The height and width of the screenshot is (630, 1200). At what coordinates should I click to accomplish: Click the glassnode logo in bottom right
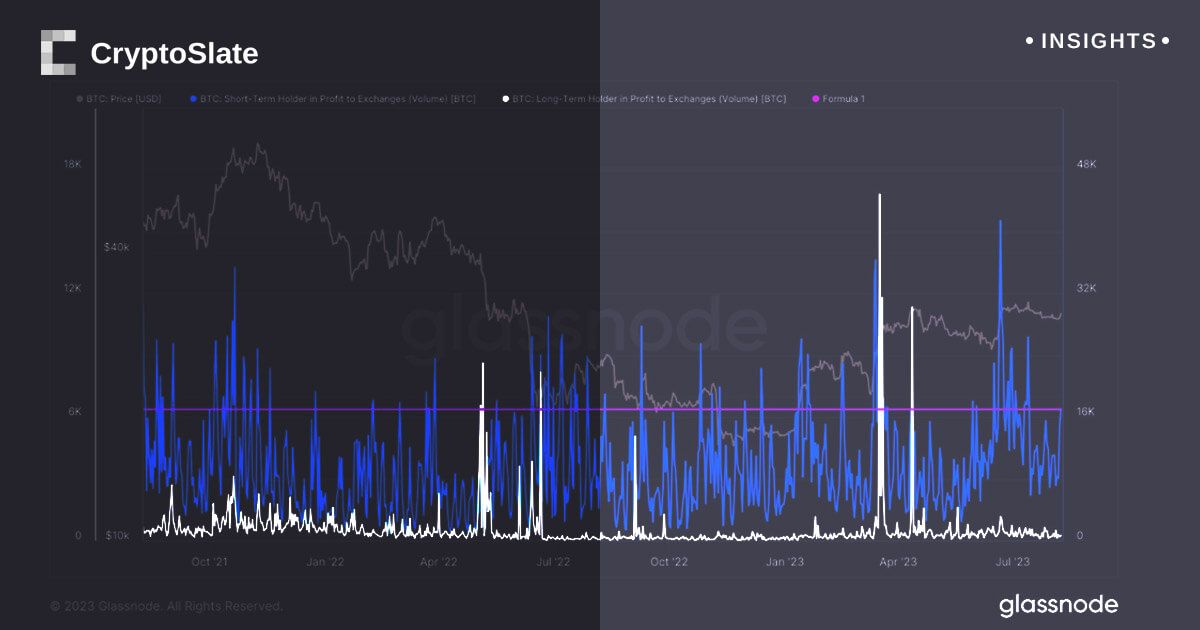pyautogui.click(x=1058, y=605)
